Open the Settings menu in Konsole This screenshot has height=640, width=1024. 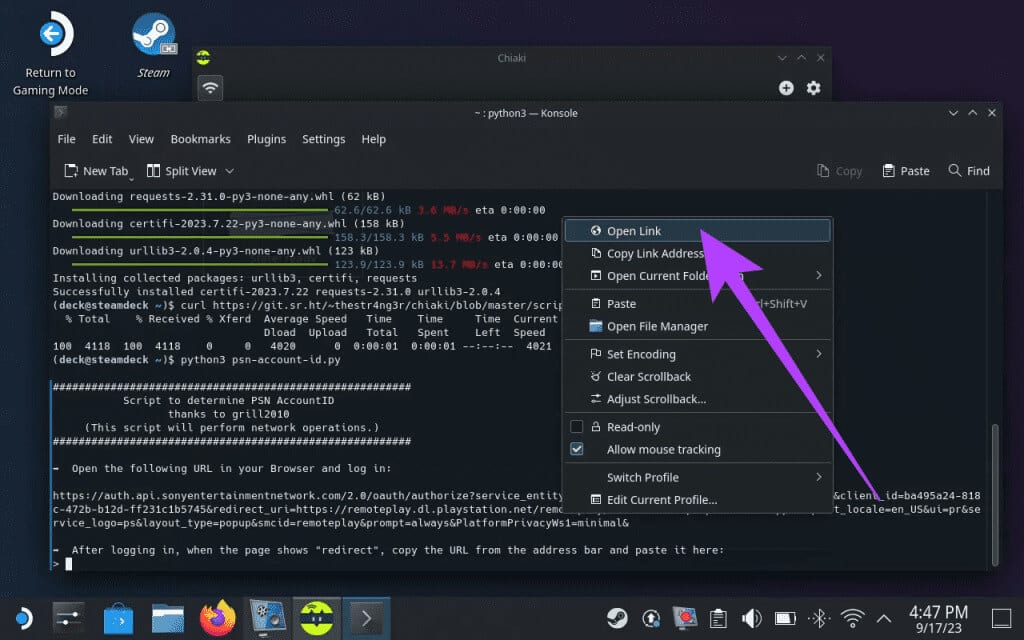pos(323,139)
